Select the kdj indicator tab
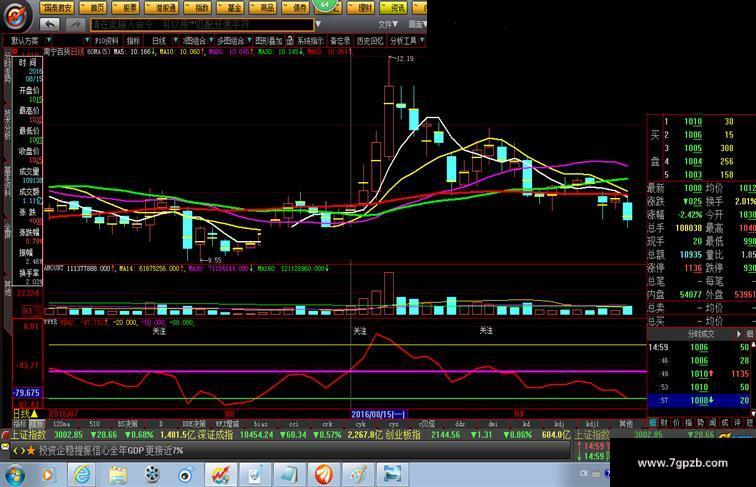756x487 pixels. pos(559,424)
